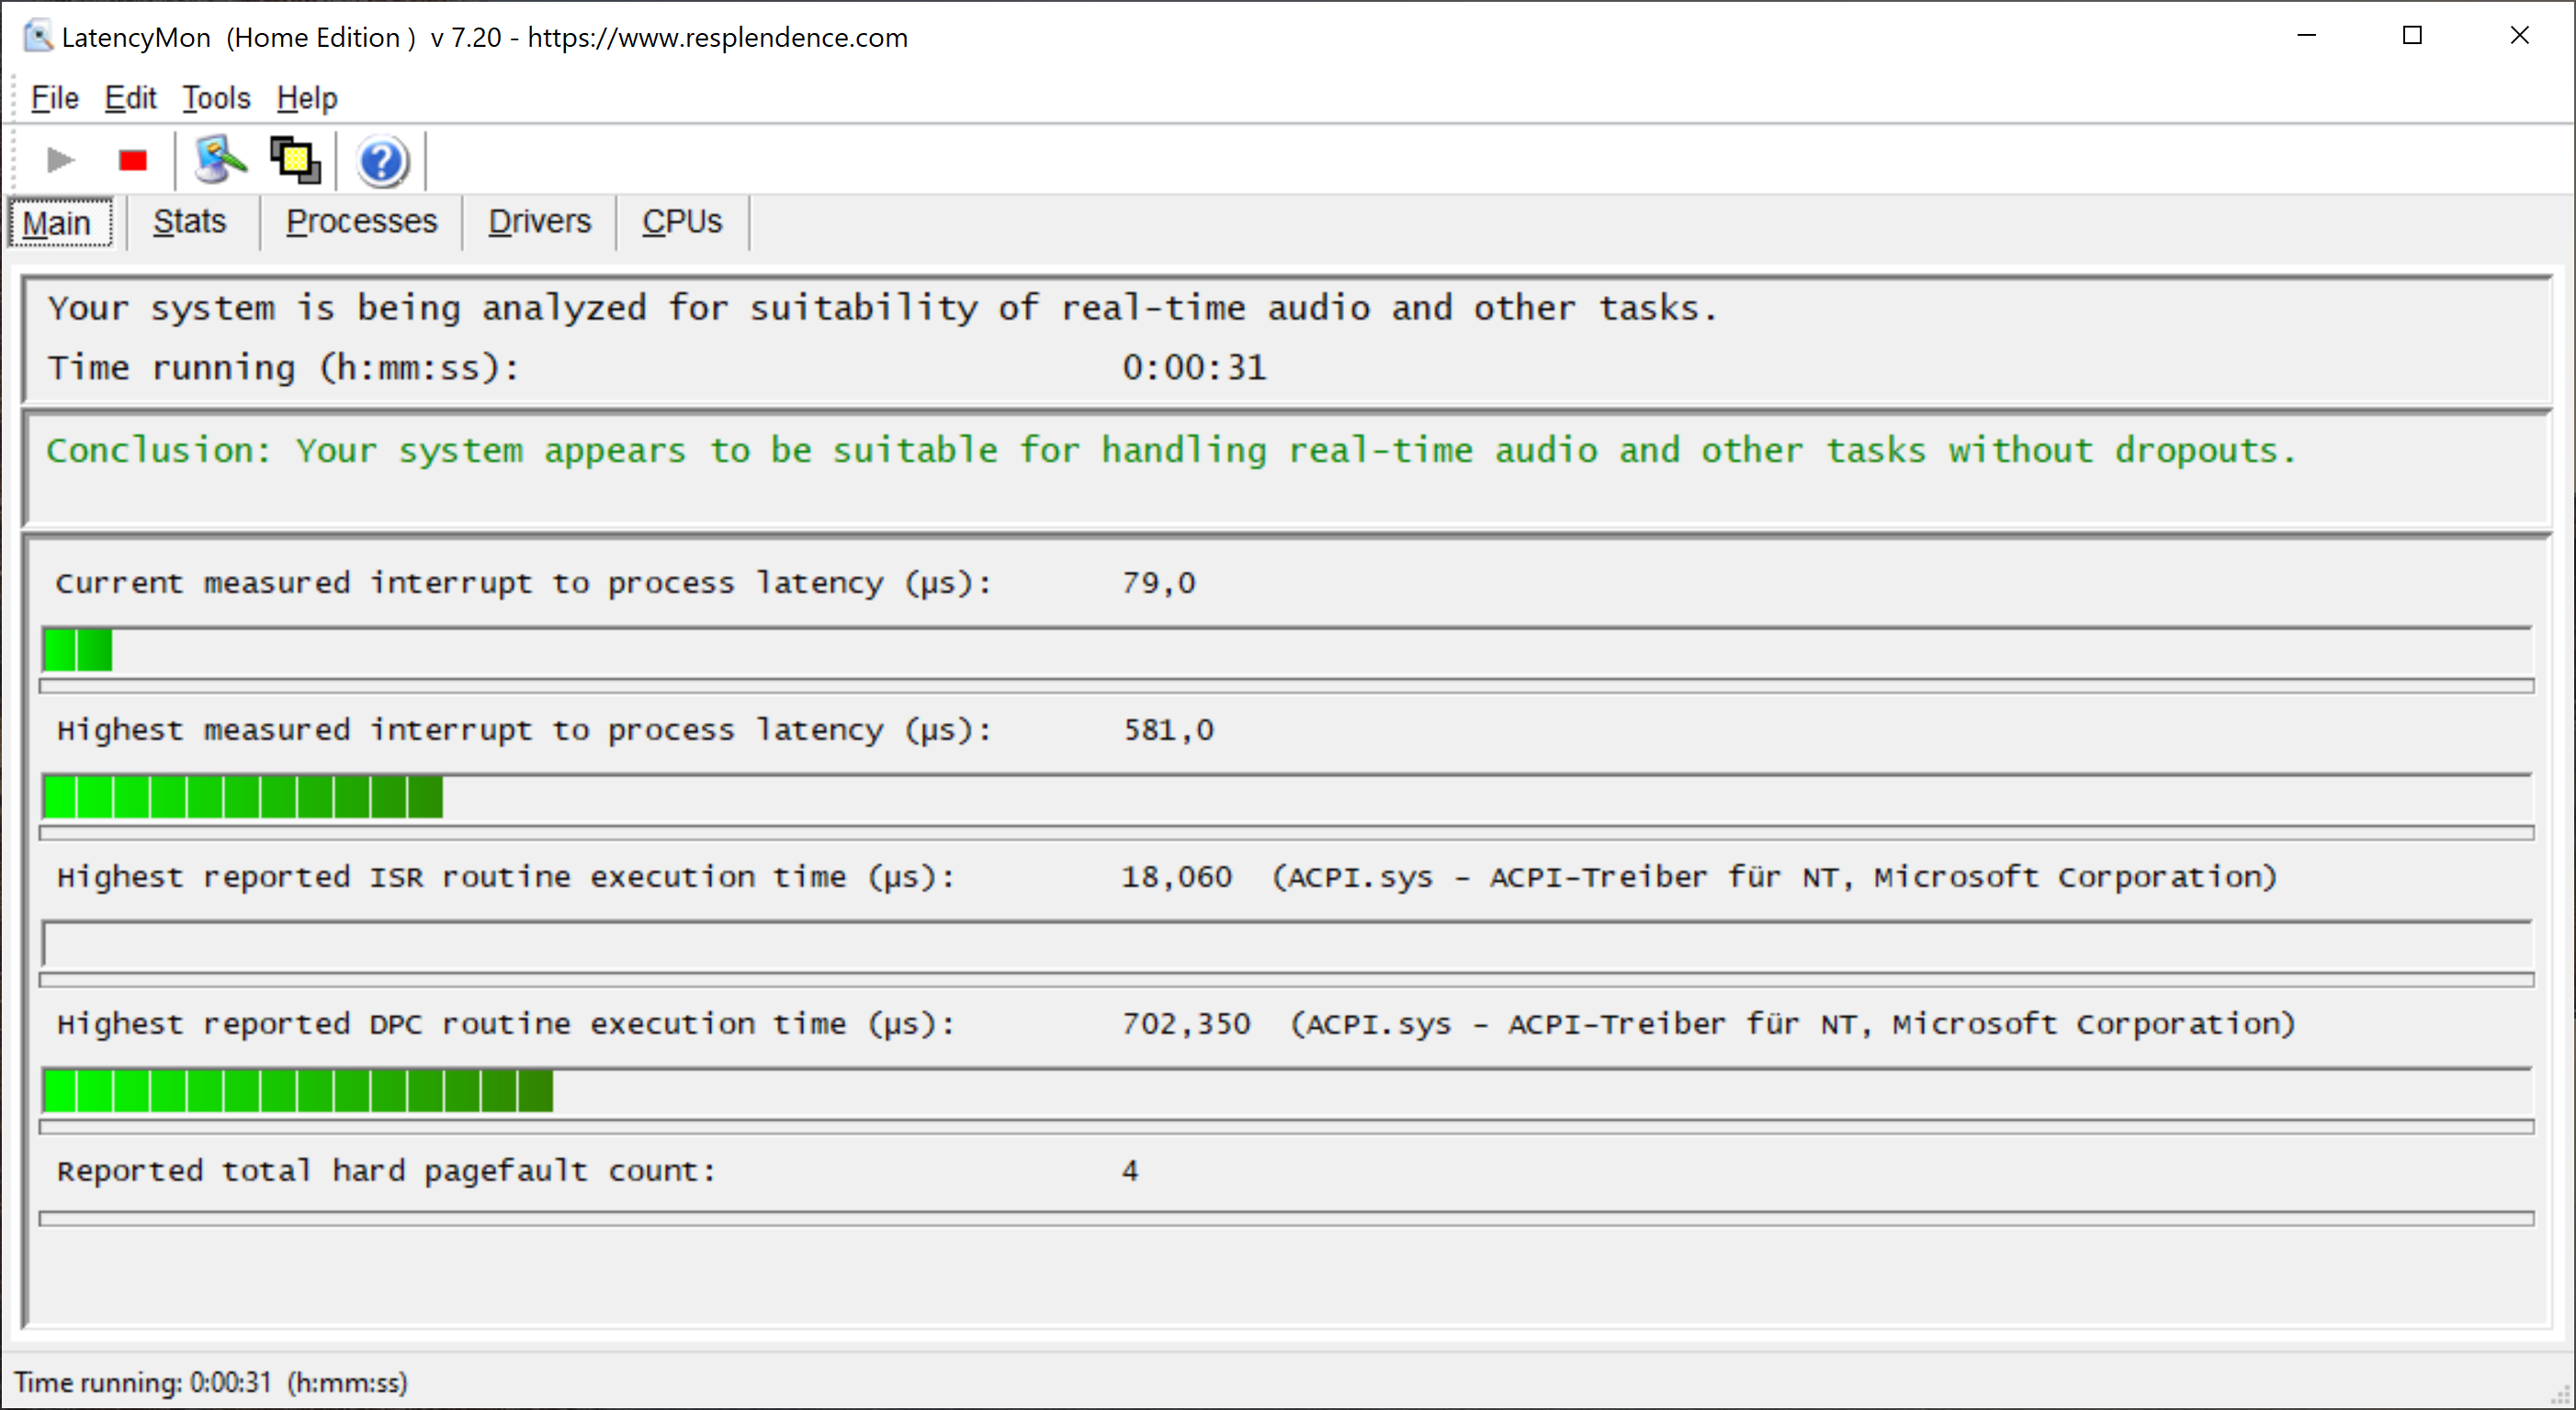
Task: Switch to the Processes tab
Action: [361, 221]
